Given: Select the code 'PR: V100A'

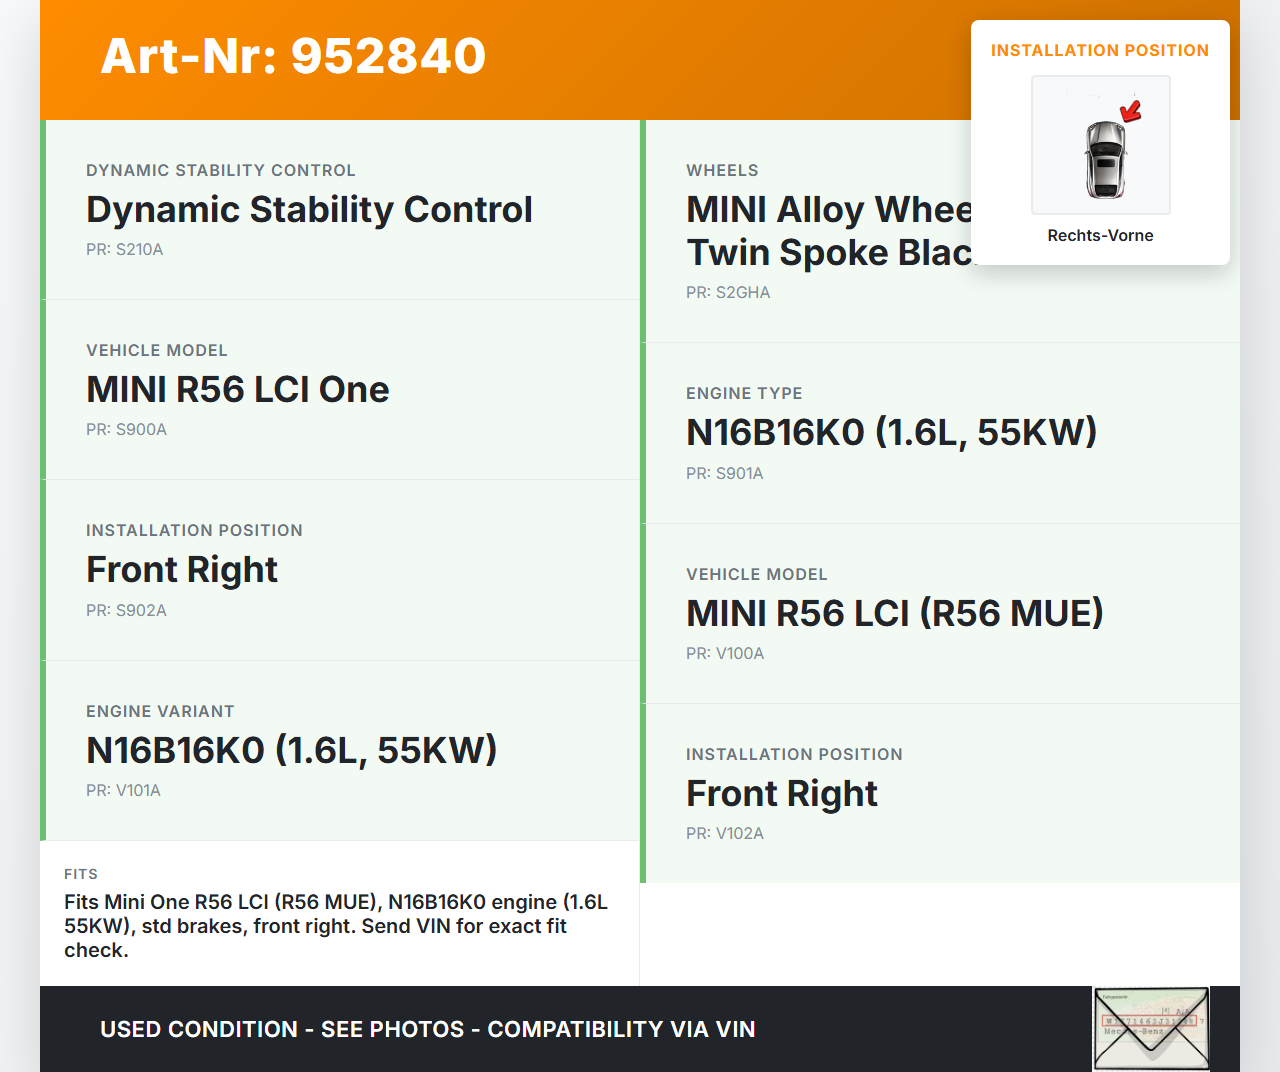Looking at the screenshot, I should pyautogui.click(x=725, y=654).
